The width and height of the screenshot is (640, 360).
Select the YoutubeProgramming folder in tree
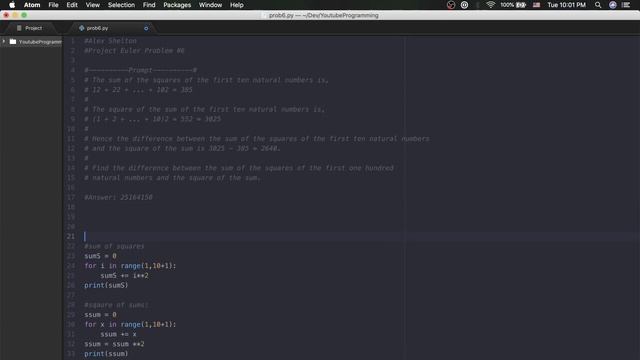[x=31, y=42]
